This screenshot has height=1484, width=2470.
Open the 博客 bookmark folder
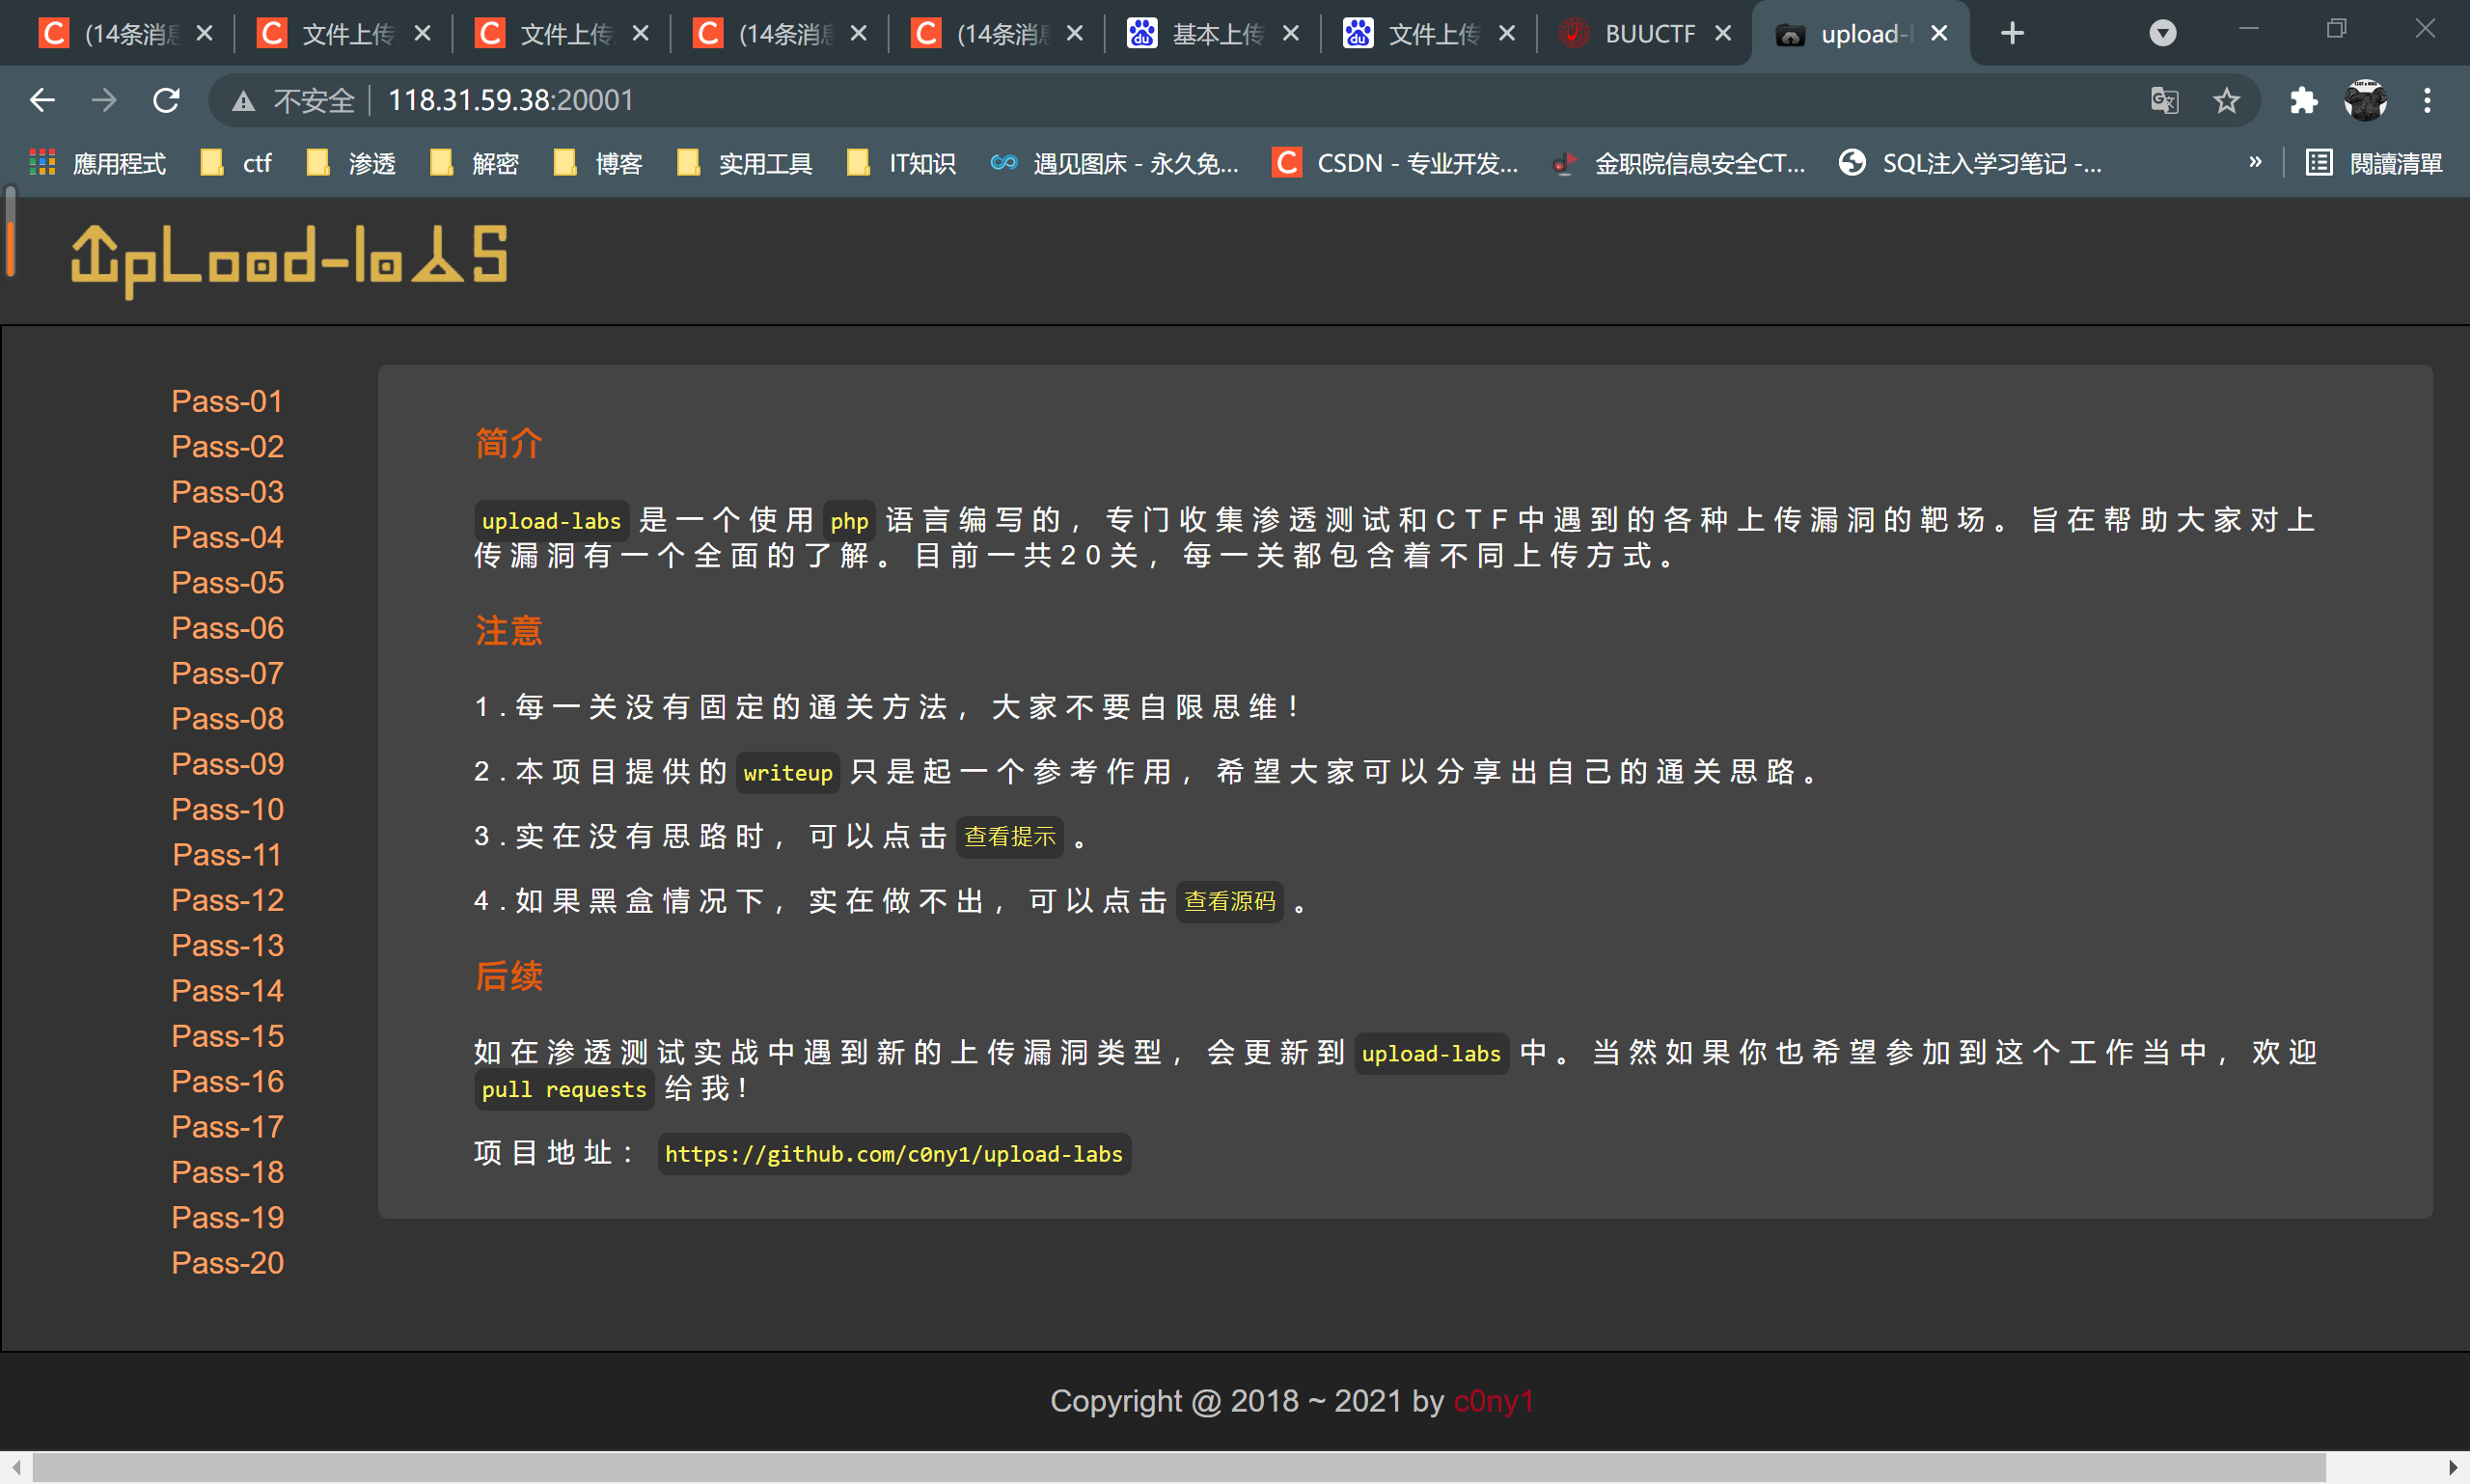pos(598,163)
